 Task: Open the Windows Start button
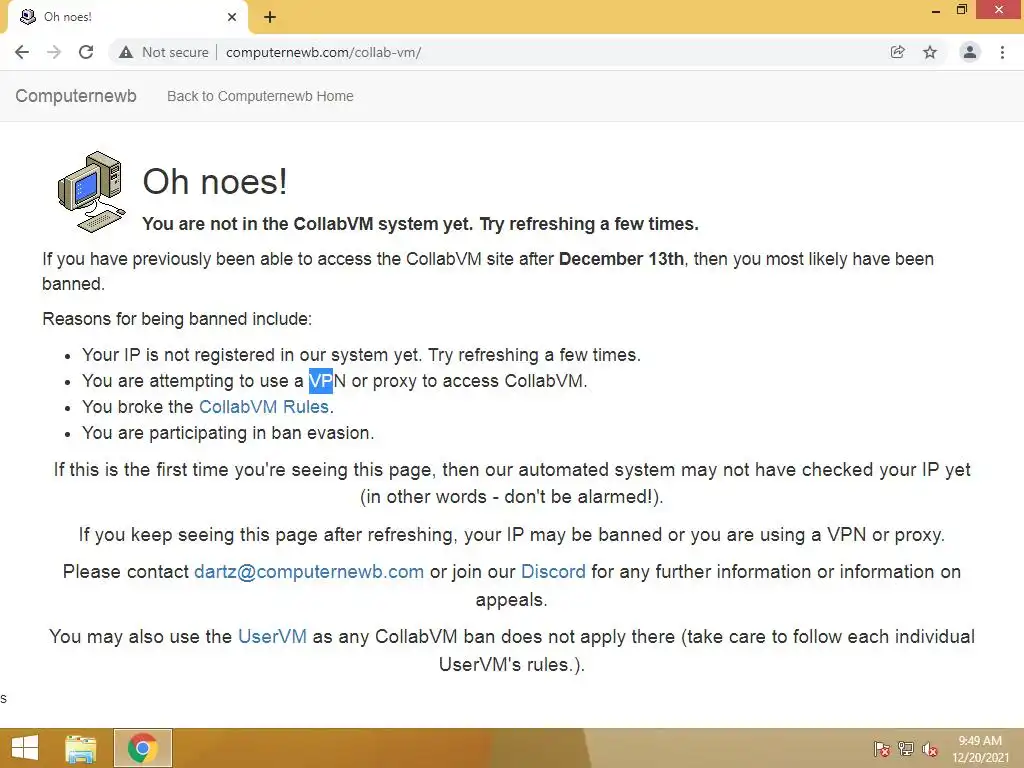[25, 748]
